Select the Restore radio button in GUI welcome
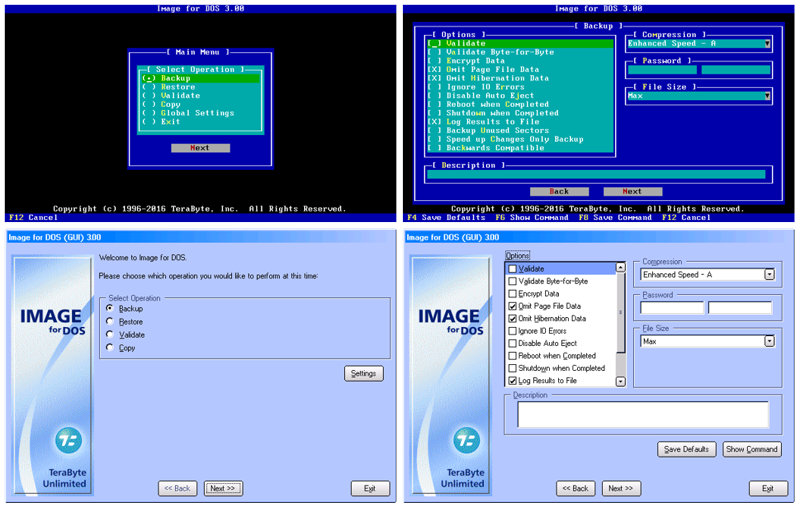Screen dimensions: 800x509 click(110, 321)
